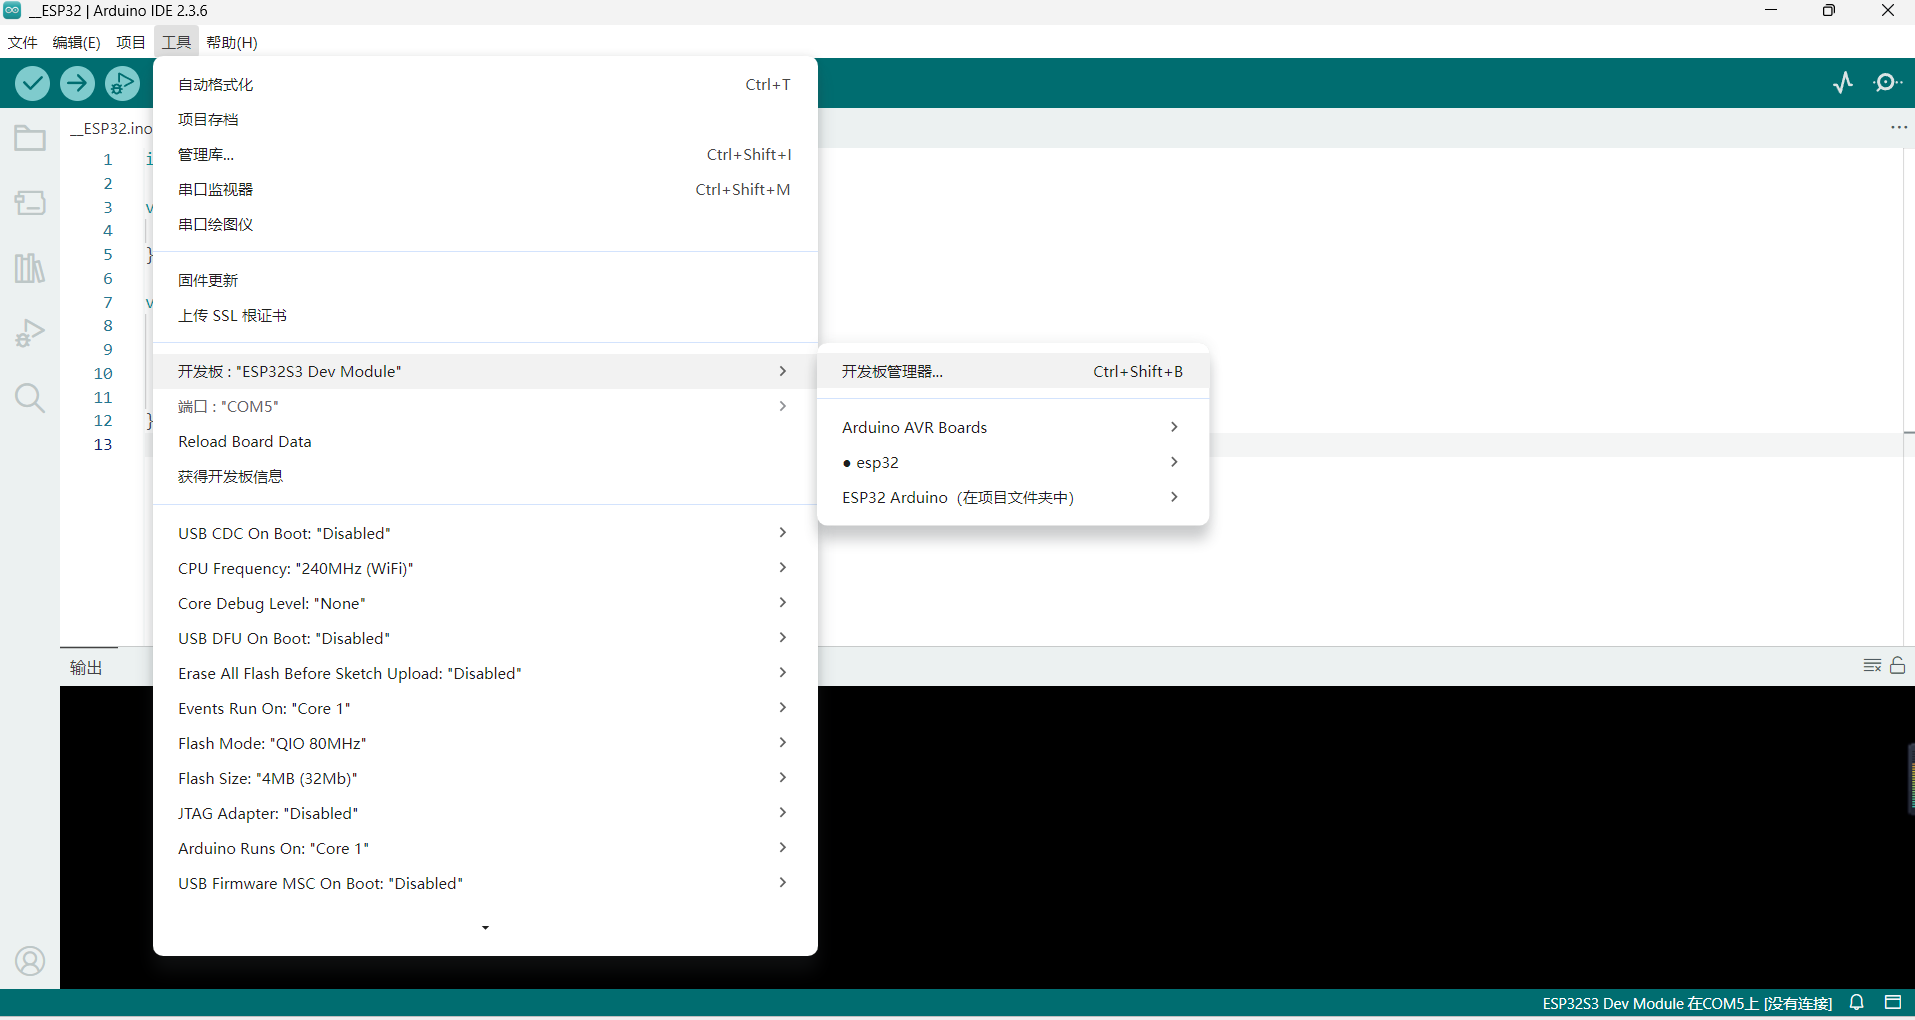Click the Verify checkmark button

32,83
